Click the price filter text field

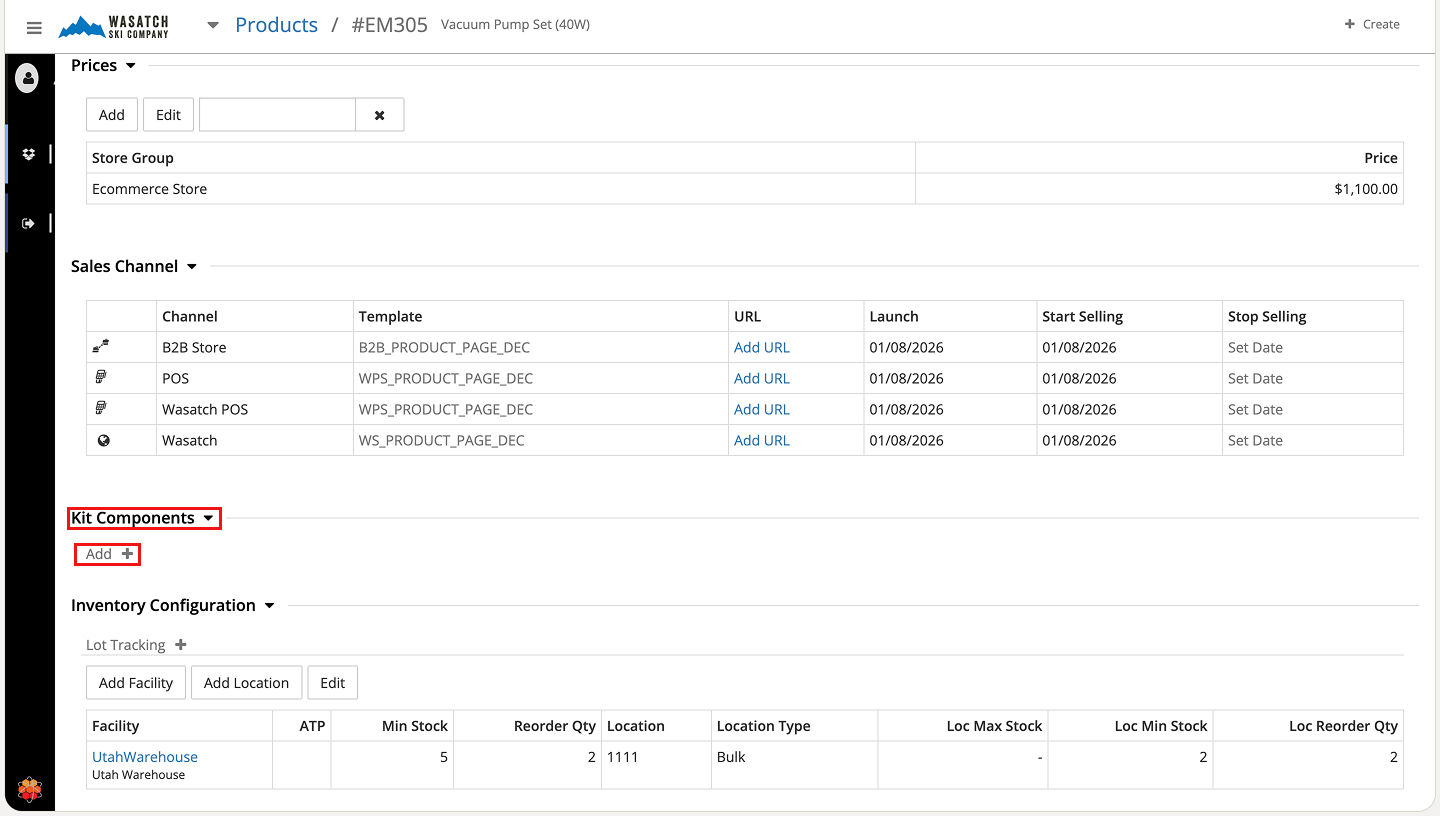click(277, 115)
